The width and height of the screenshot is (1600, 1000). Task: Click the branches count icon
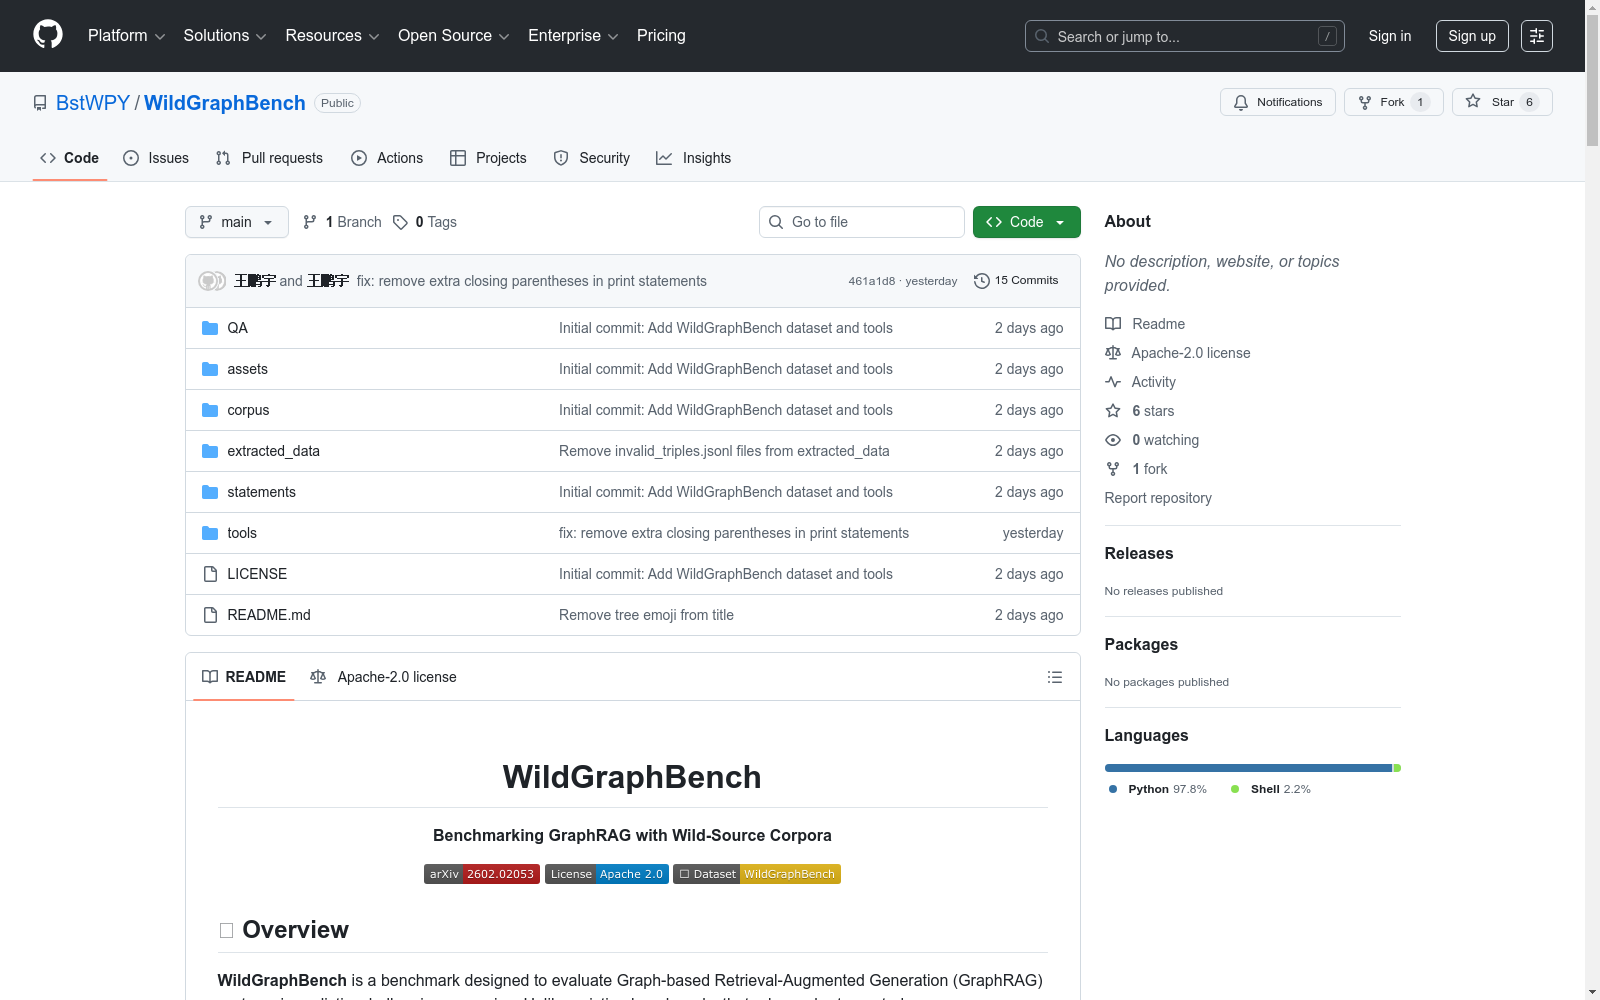coord(310,222)
